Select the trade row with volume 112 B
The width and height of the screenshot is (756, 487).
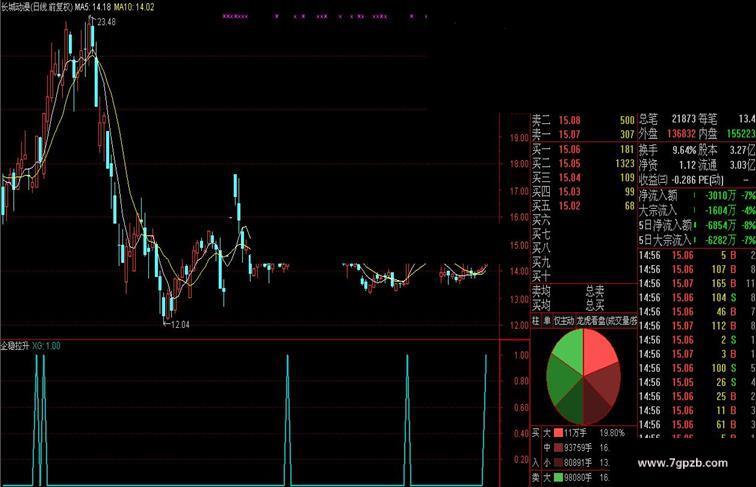point(697,326)
